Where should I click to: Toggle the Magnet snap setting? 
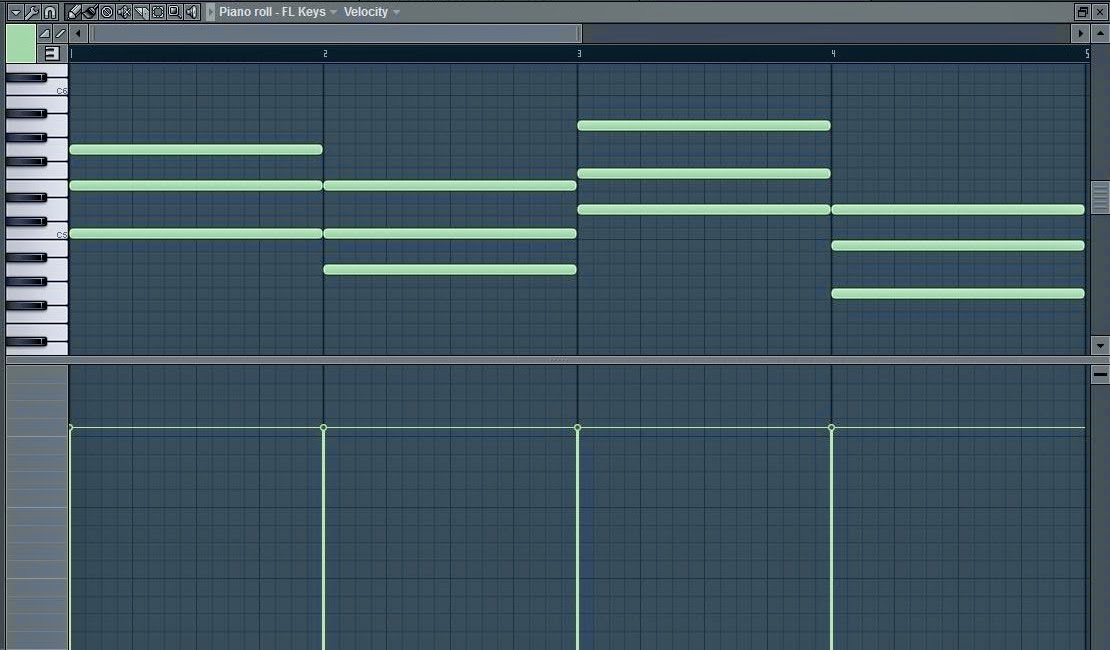point(48,11)
